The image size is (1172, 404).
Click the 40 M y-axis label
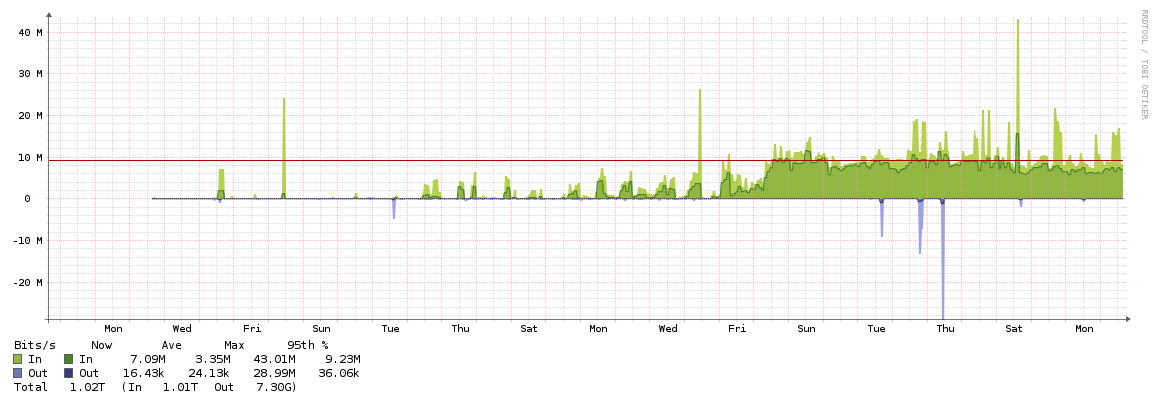(x=30, y=32)
